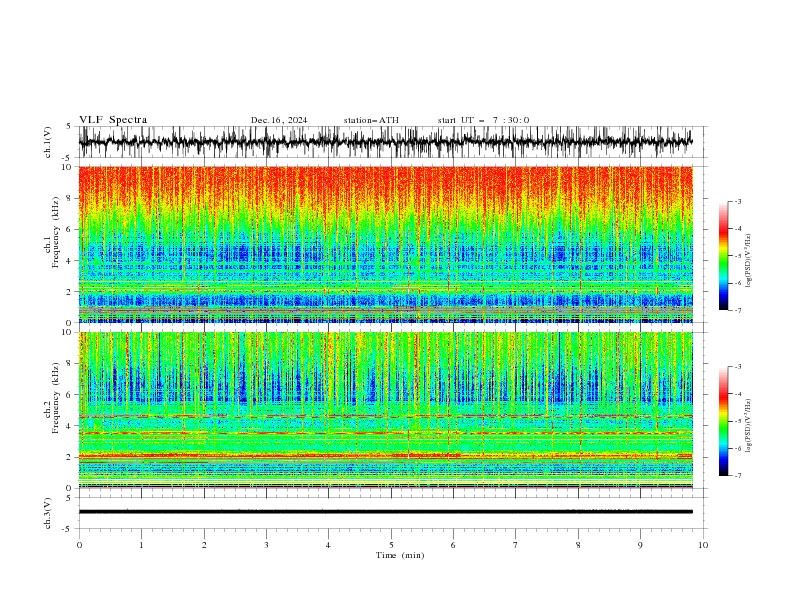Click the "ch.1 Frequency (kHz)" axis label
Viewport: 792px width, 612px height.
pyautogui.click(x=52, y=233)
